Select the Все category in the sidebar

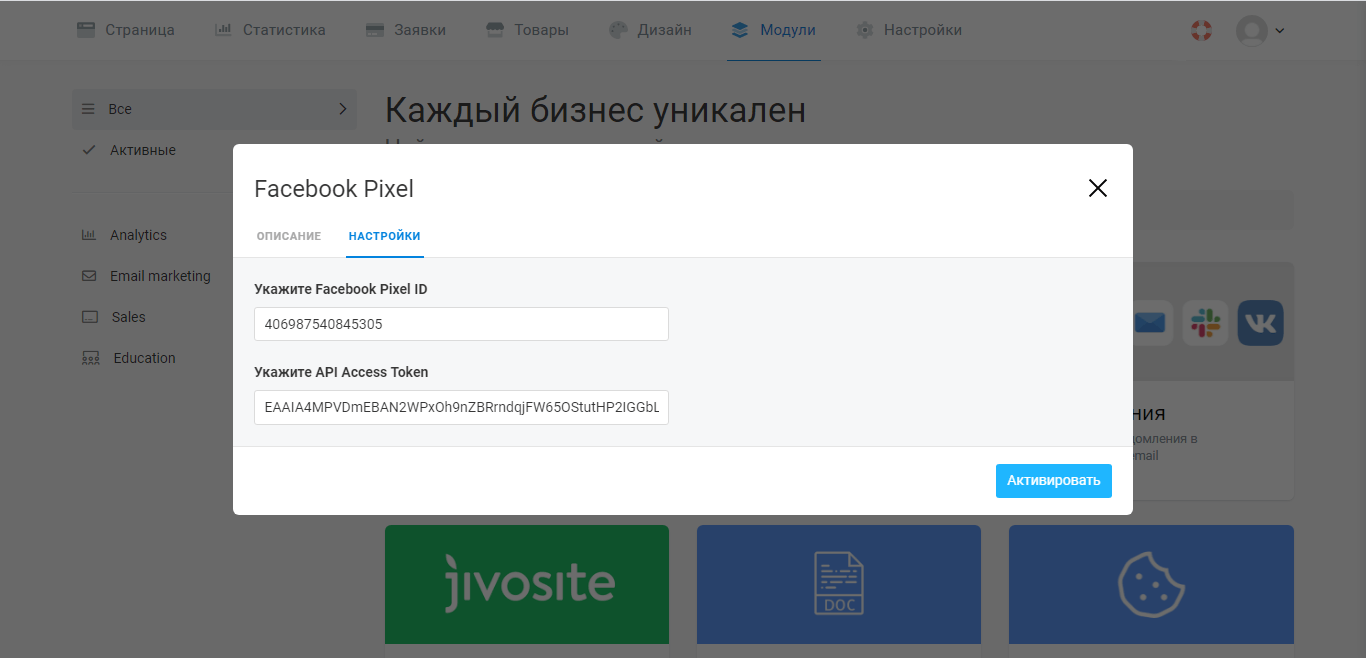pos(214,109)
